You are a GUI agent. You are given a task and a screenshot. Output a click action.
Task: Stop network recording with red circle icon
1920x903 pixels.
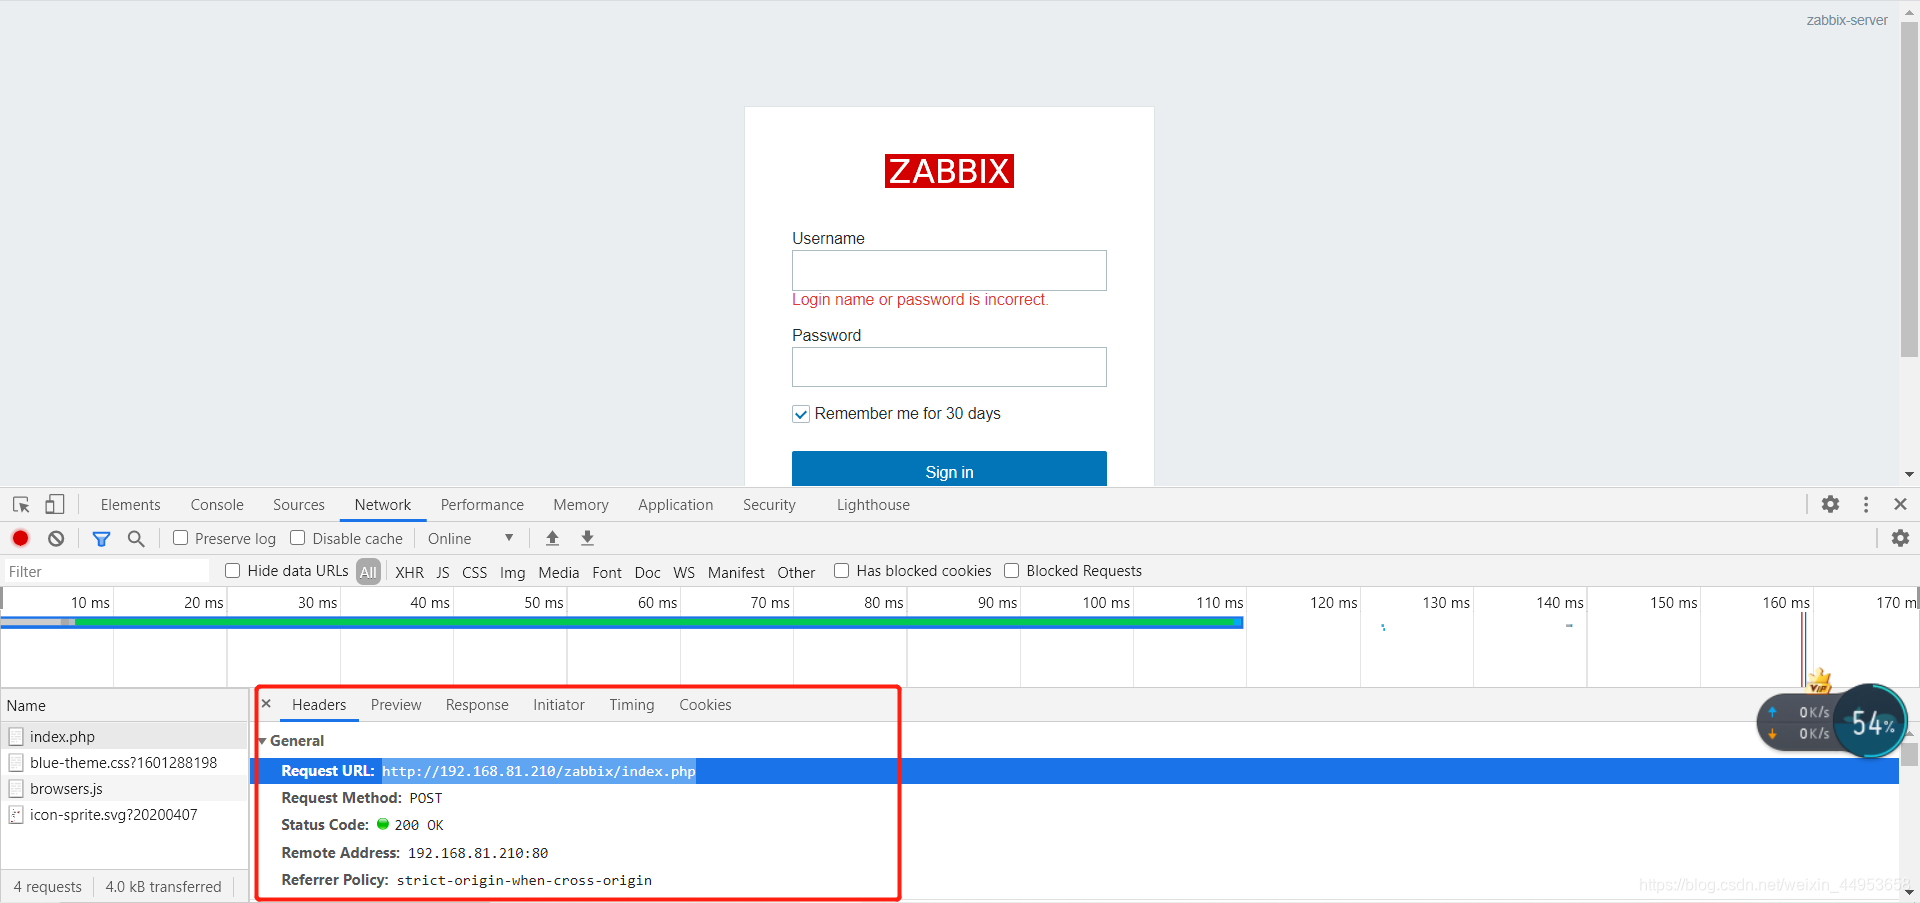20,538
